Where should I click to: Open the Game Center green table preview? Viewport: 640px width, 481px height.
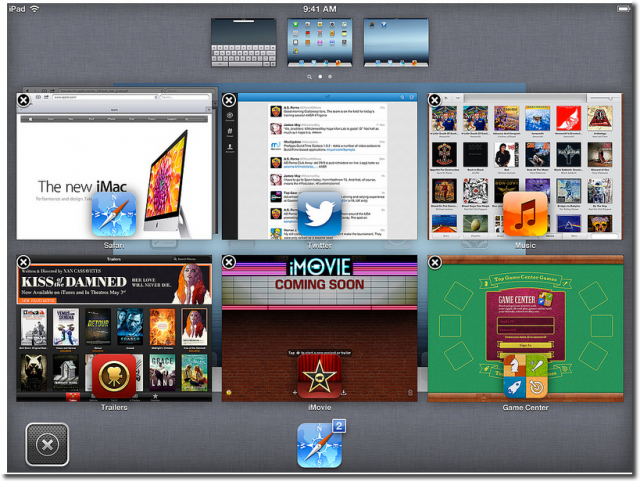pyautogui.click(x=525, y=328)
